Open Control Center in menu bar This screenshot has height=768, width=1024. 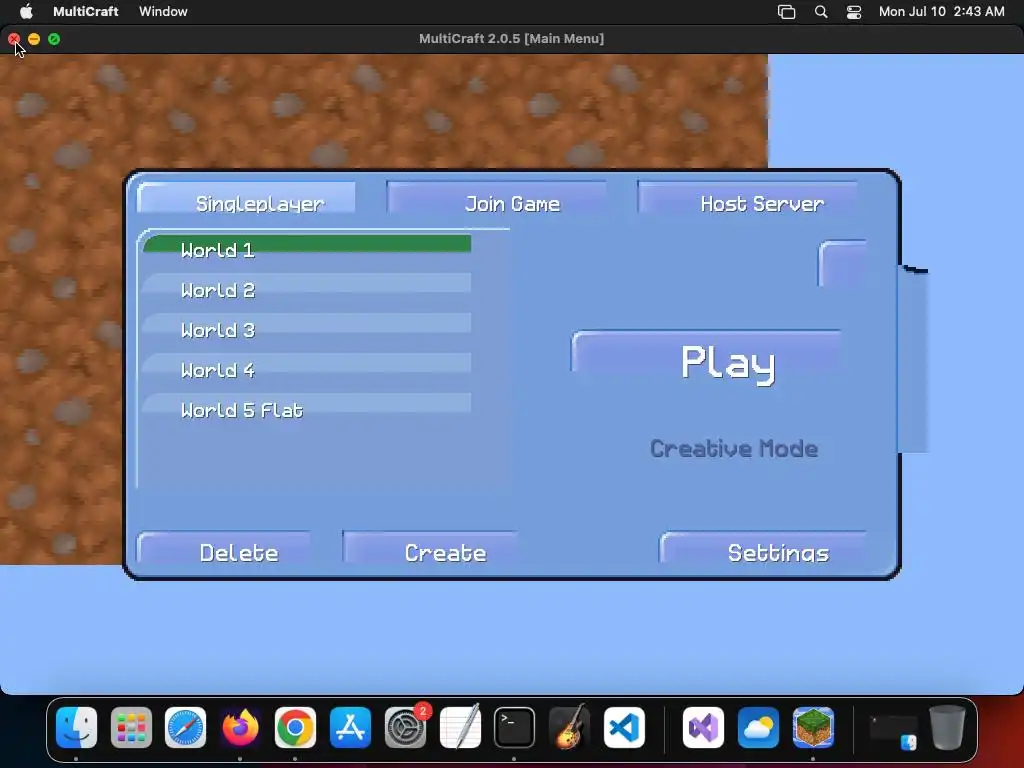(x=854, y=12)
